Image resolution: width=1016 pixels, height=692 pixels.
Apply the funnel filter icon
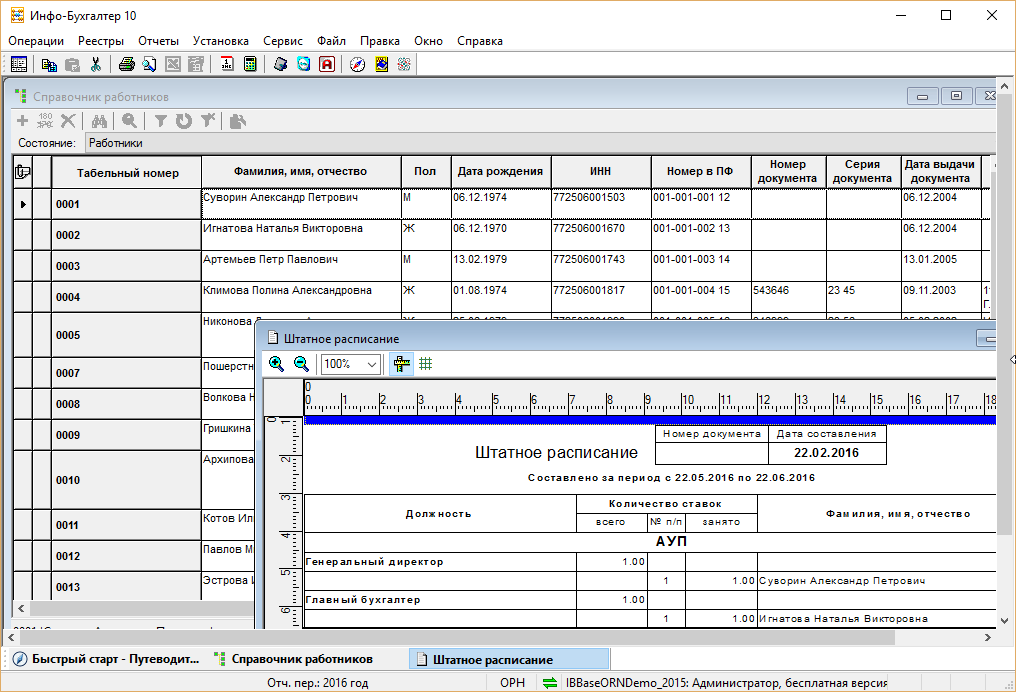pos(161,121)
